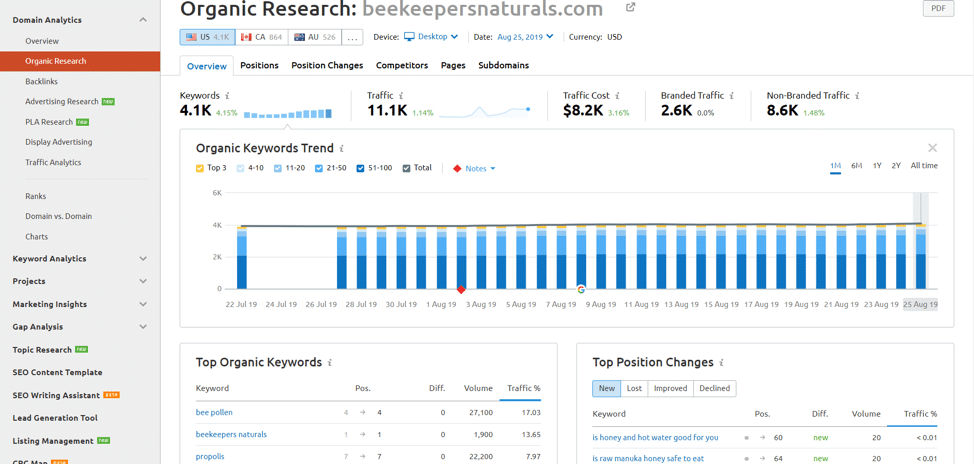Select the AU flag database button
This screenshot has height=464, width=974.
click(x=315, y=37)
